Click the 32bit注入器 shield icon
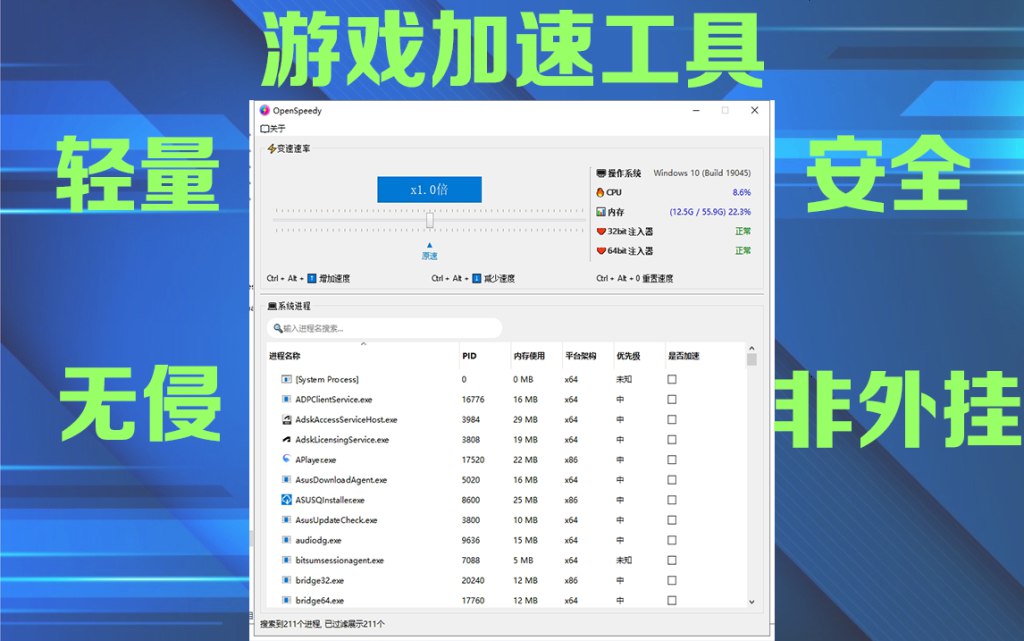Screen dimensions: 1024x641 click(x=600, y=231)
